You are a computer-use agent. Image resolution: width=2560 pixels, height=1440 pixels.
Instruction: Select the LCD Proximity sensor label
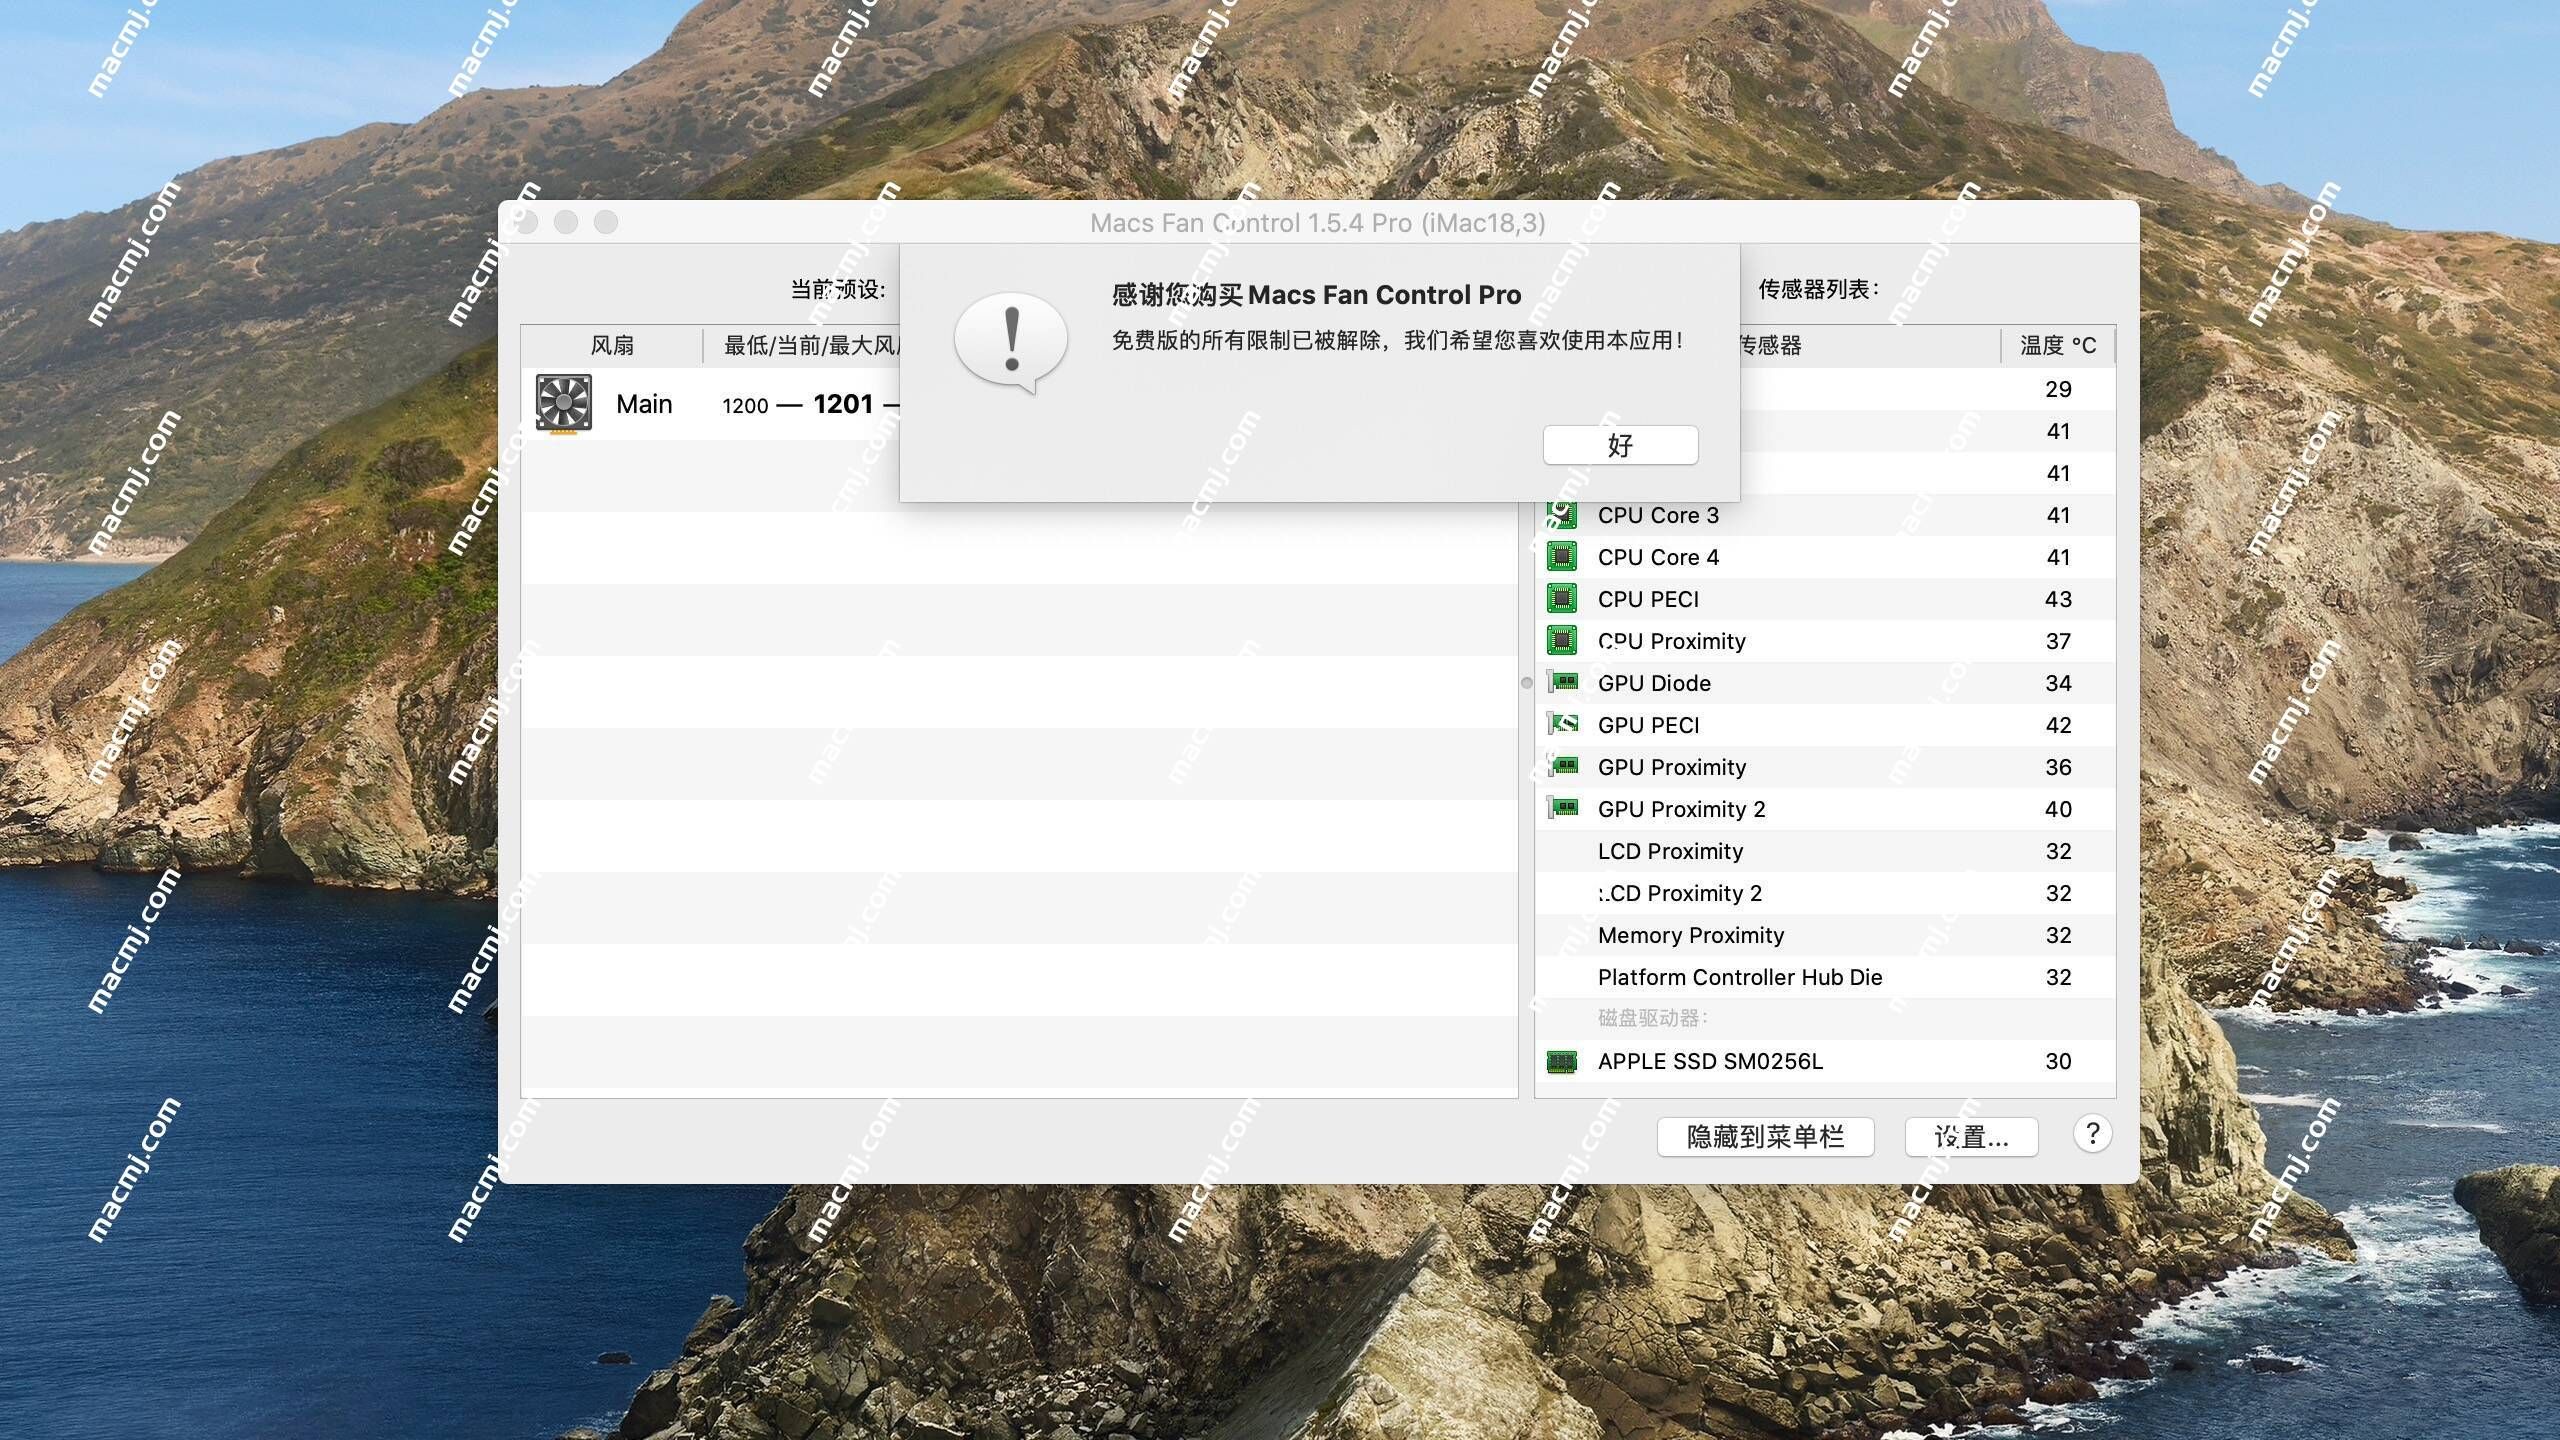click(x=1670, y=851)
